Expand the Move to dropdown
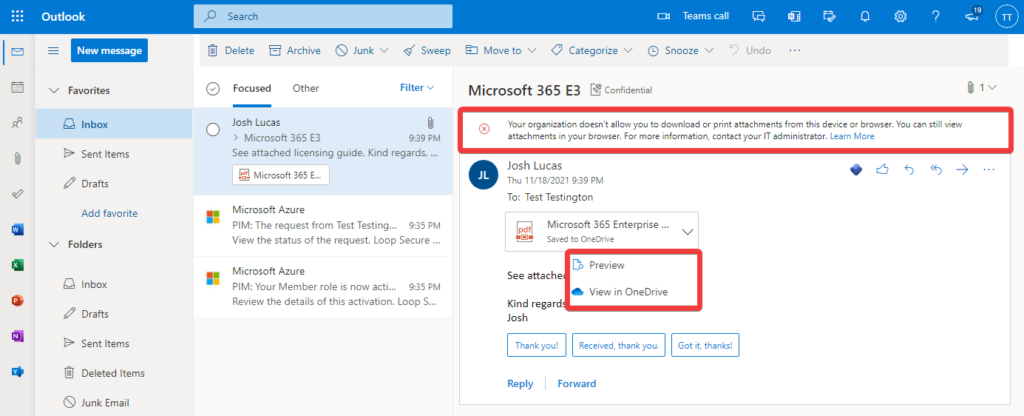The height and width of the screenshot is (416, 1024). pos(532,50)
